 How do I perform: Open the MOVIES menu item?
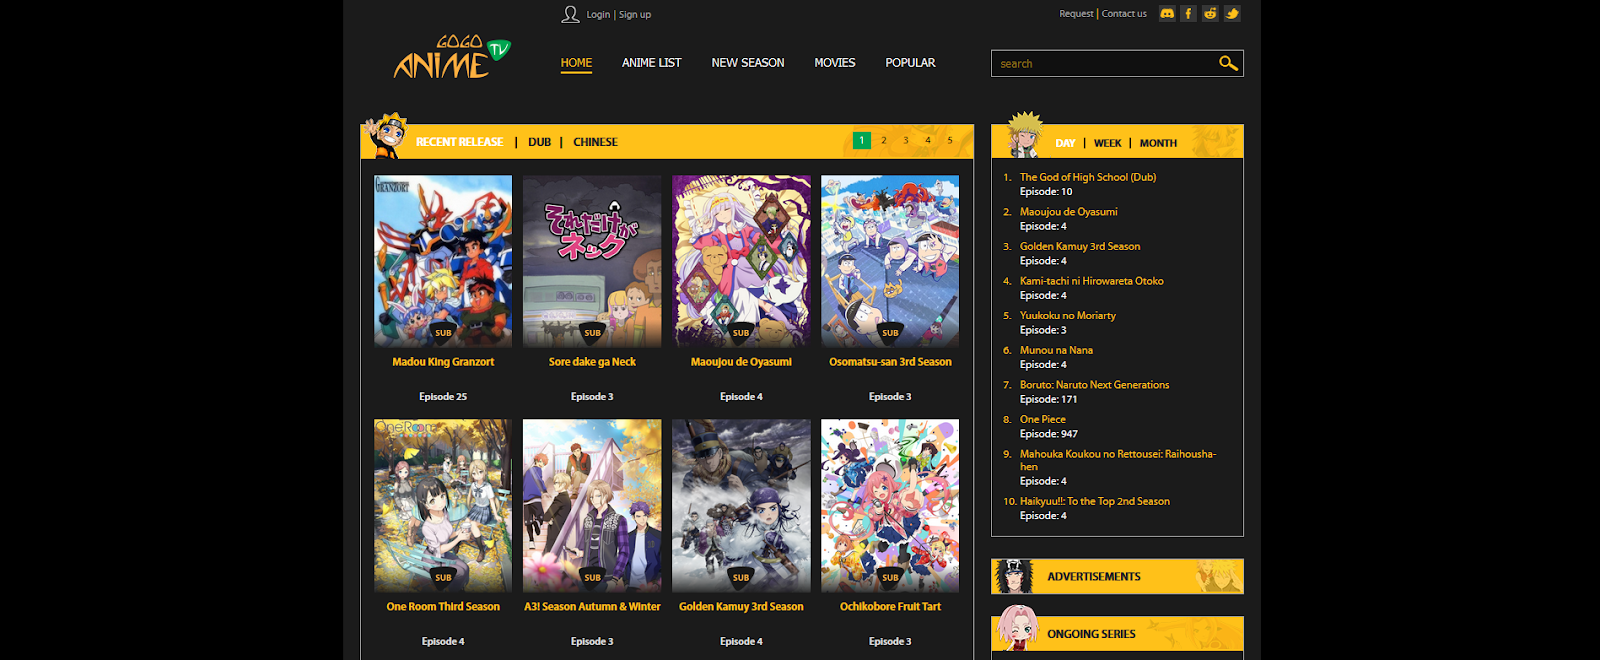pos(835,63)
